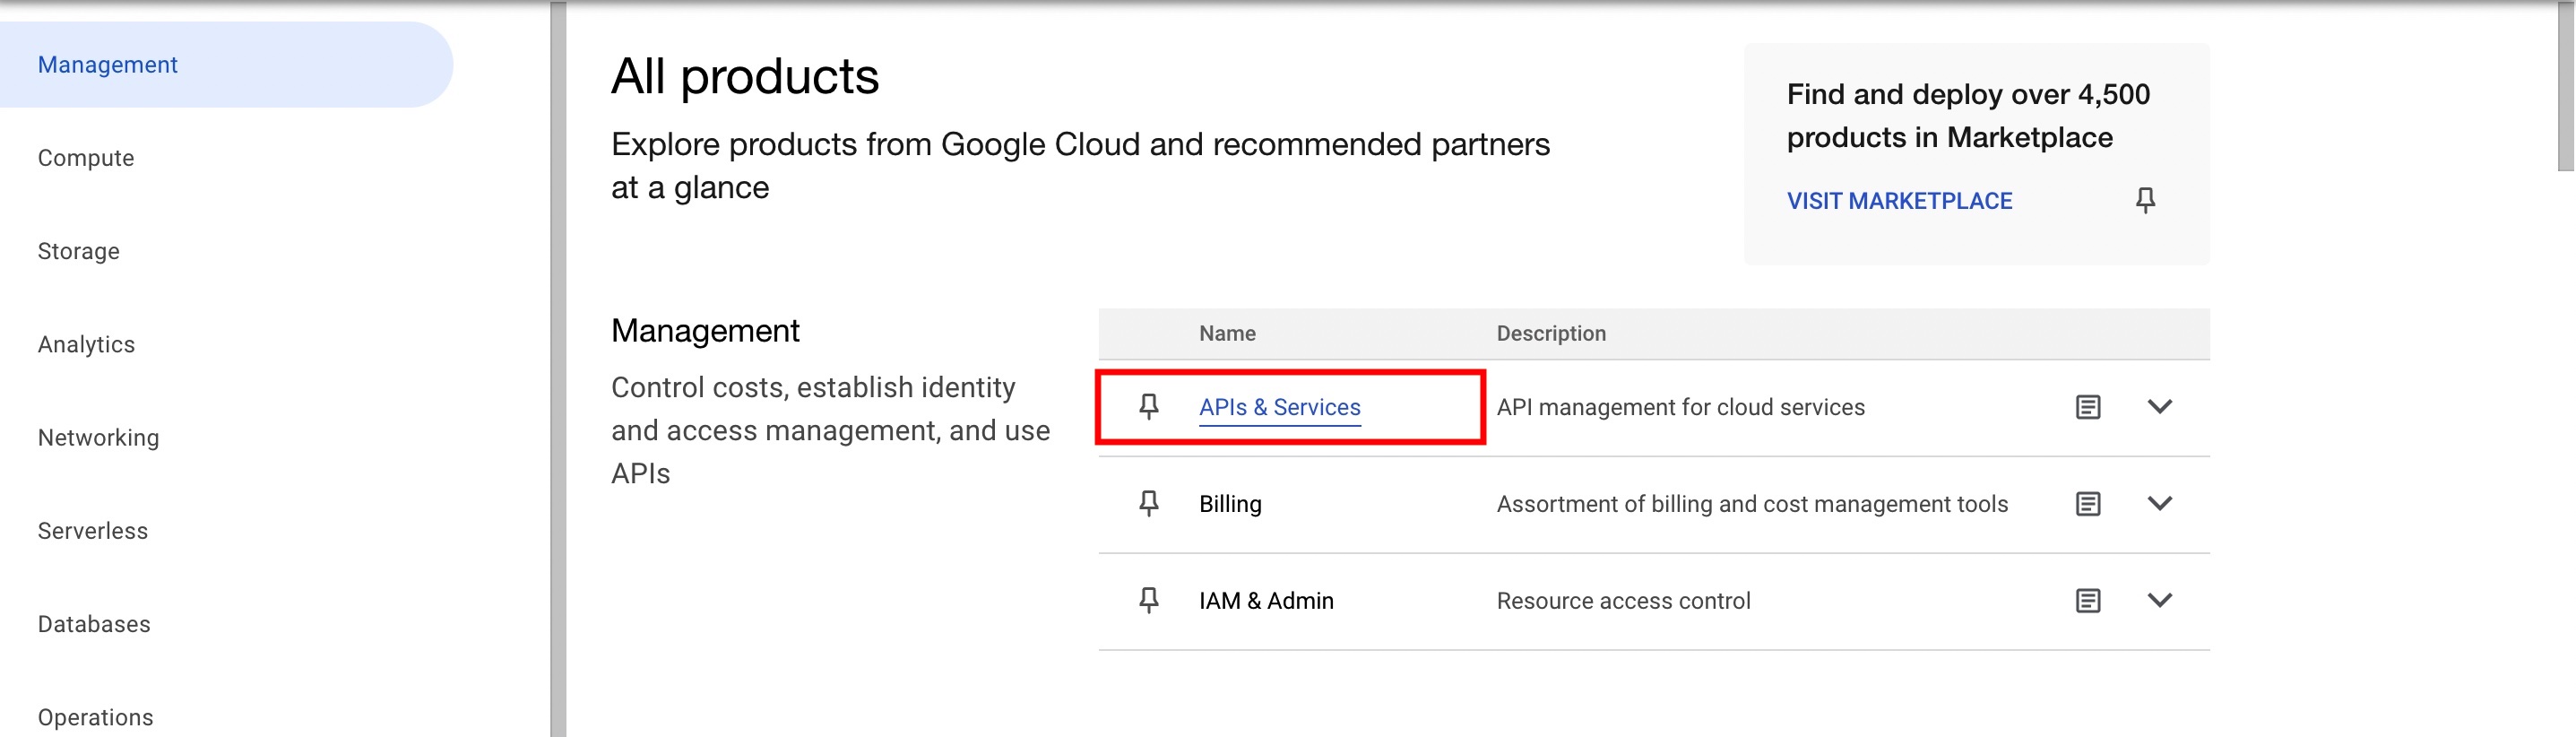Viewport: 2576px width, 737px height.
Task: Open documentation icon for Billing
Action: pyautogui.click(x=2088, y=504)
